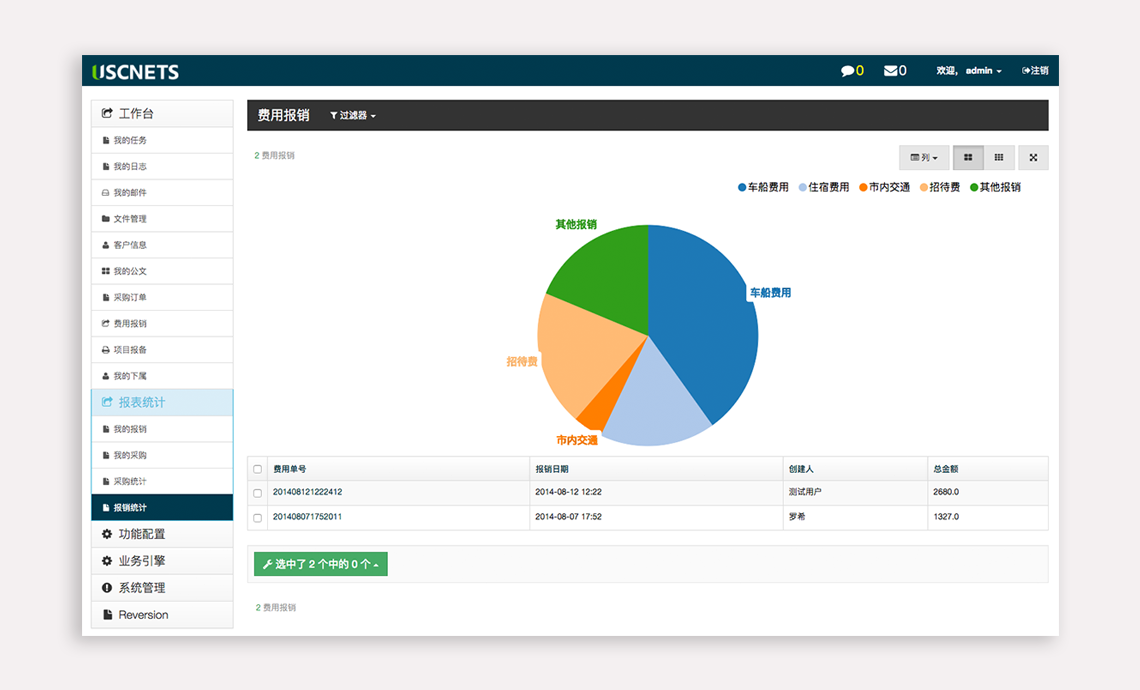Click the chat comments notification icon
The height and width of the screenshot is (690, 1140).
pos(847,71)
